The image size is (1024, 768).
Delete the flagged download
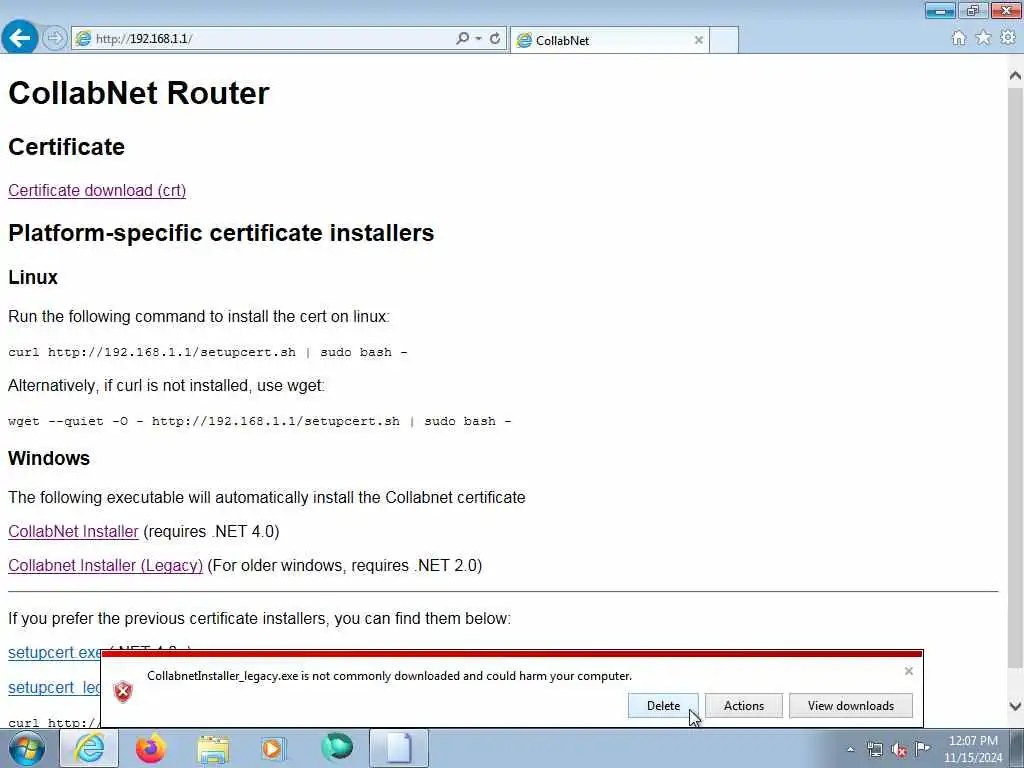pos(663,705)
